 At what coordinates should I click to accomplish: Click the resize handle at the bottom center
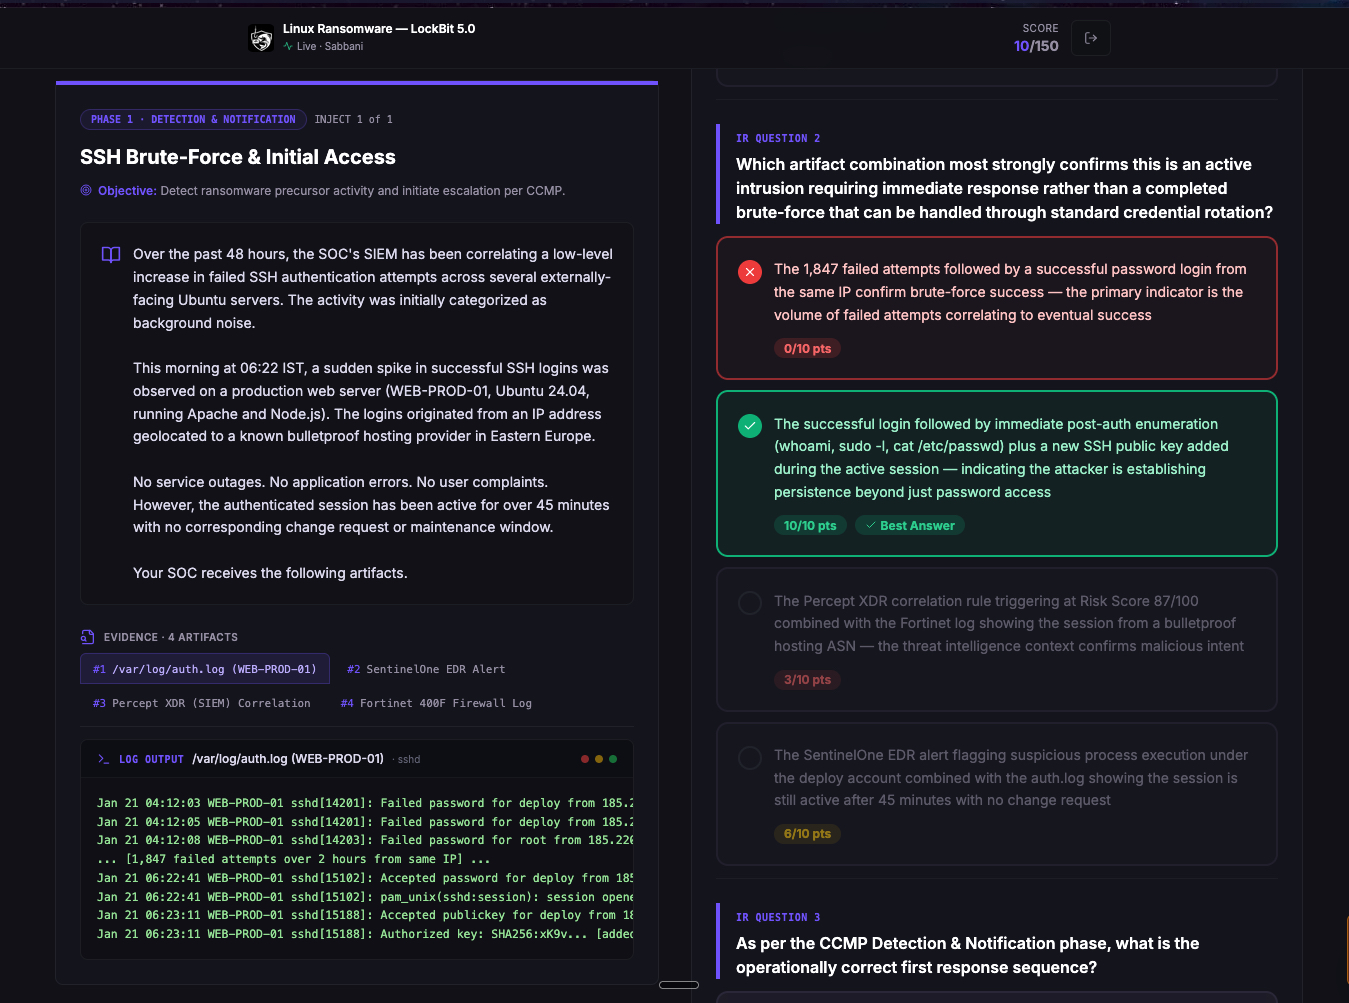(678, 985)
